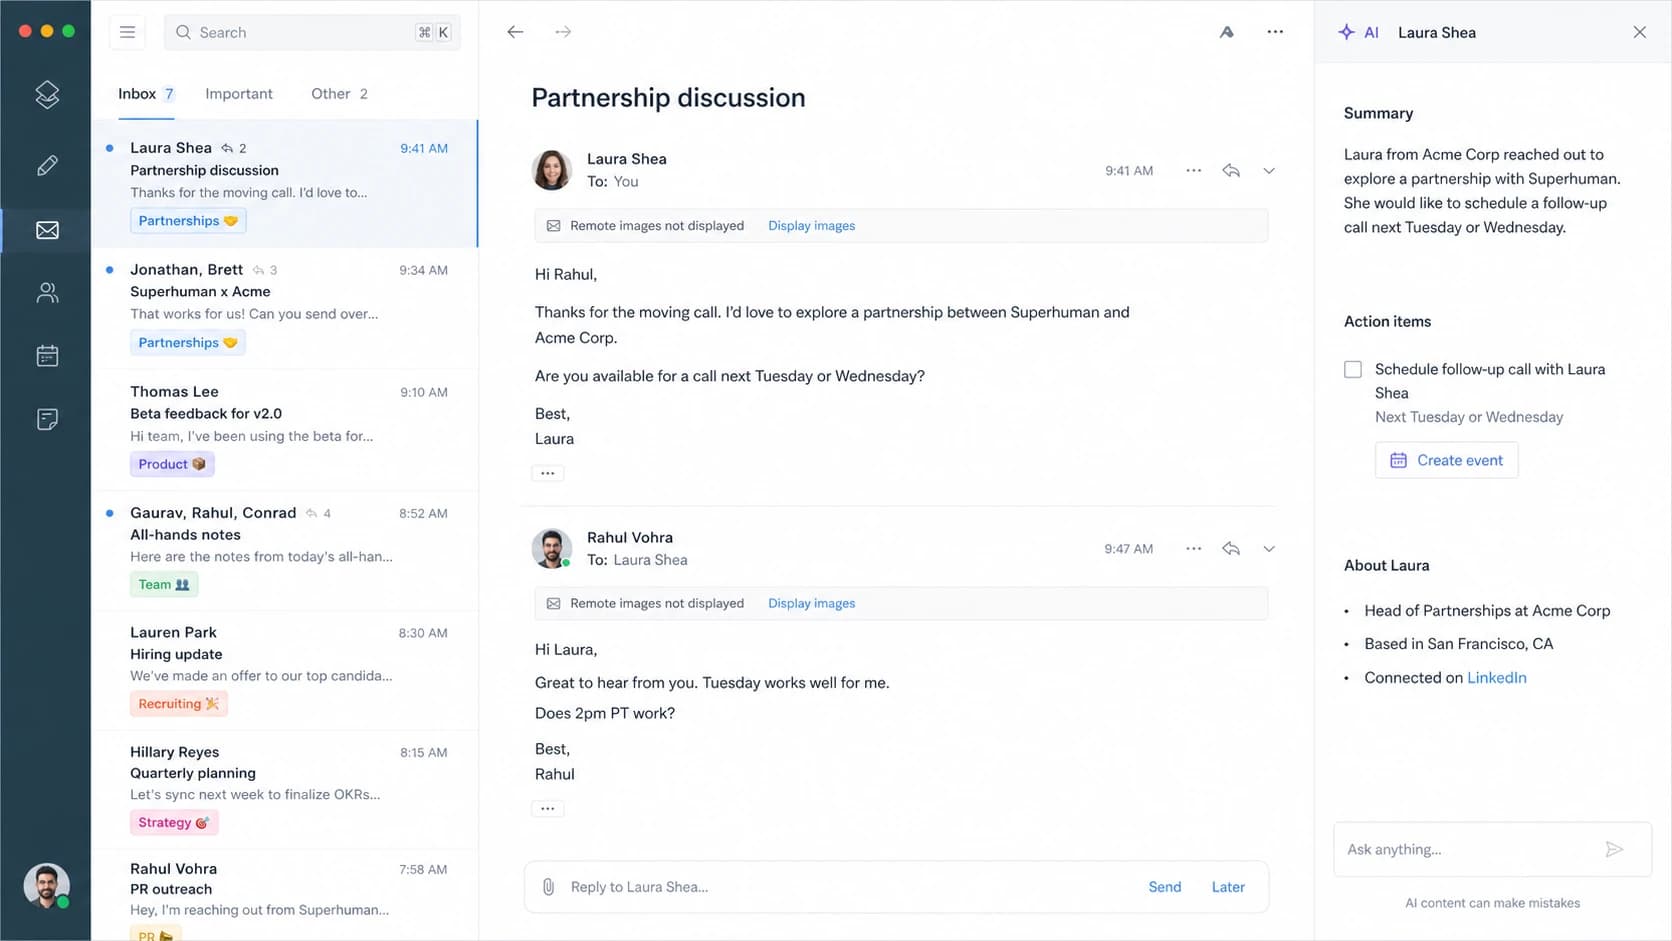Click the AI sparkle icon in side panel
The width and height of the screenshot is (1672, 941).
point(1347,32)
